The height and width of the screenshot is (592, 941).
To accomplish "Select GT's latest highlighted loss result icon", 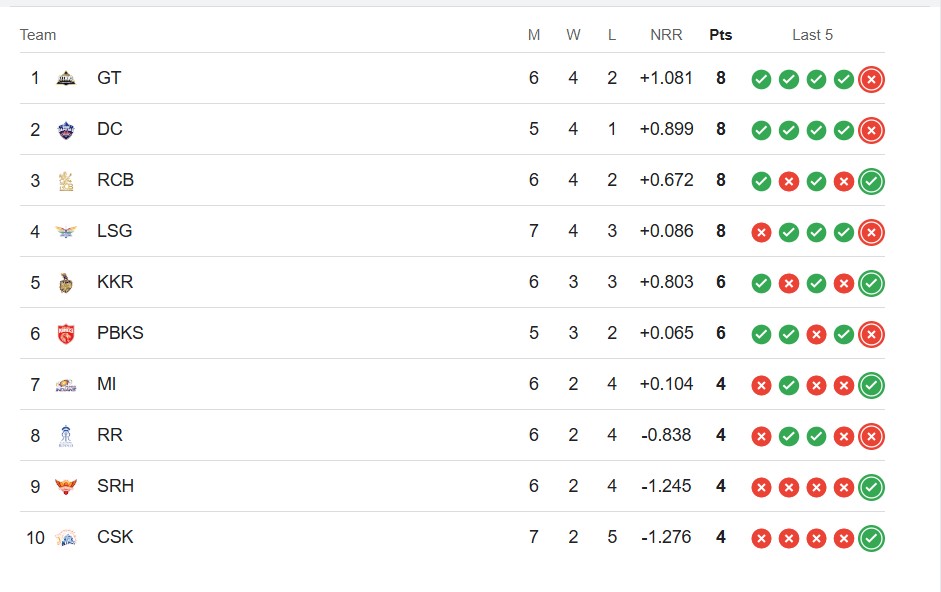I will click(x=871, y=79).
